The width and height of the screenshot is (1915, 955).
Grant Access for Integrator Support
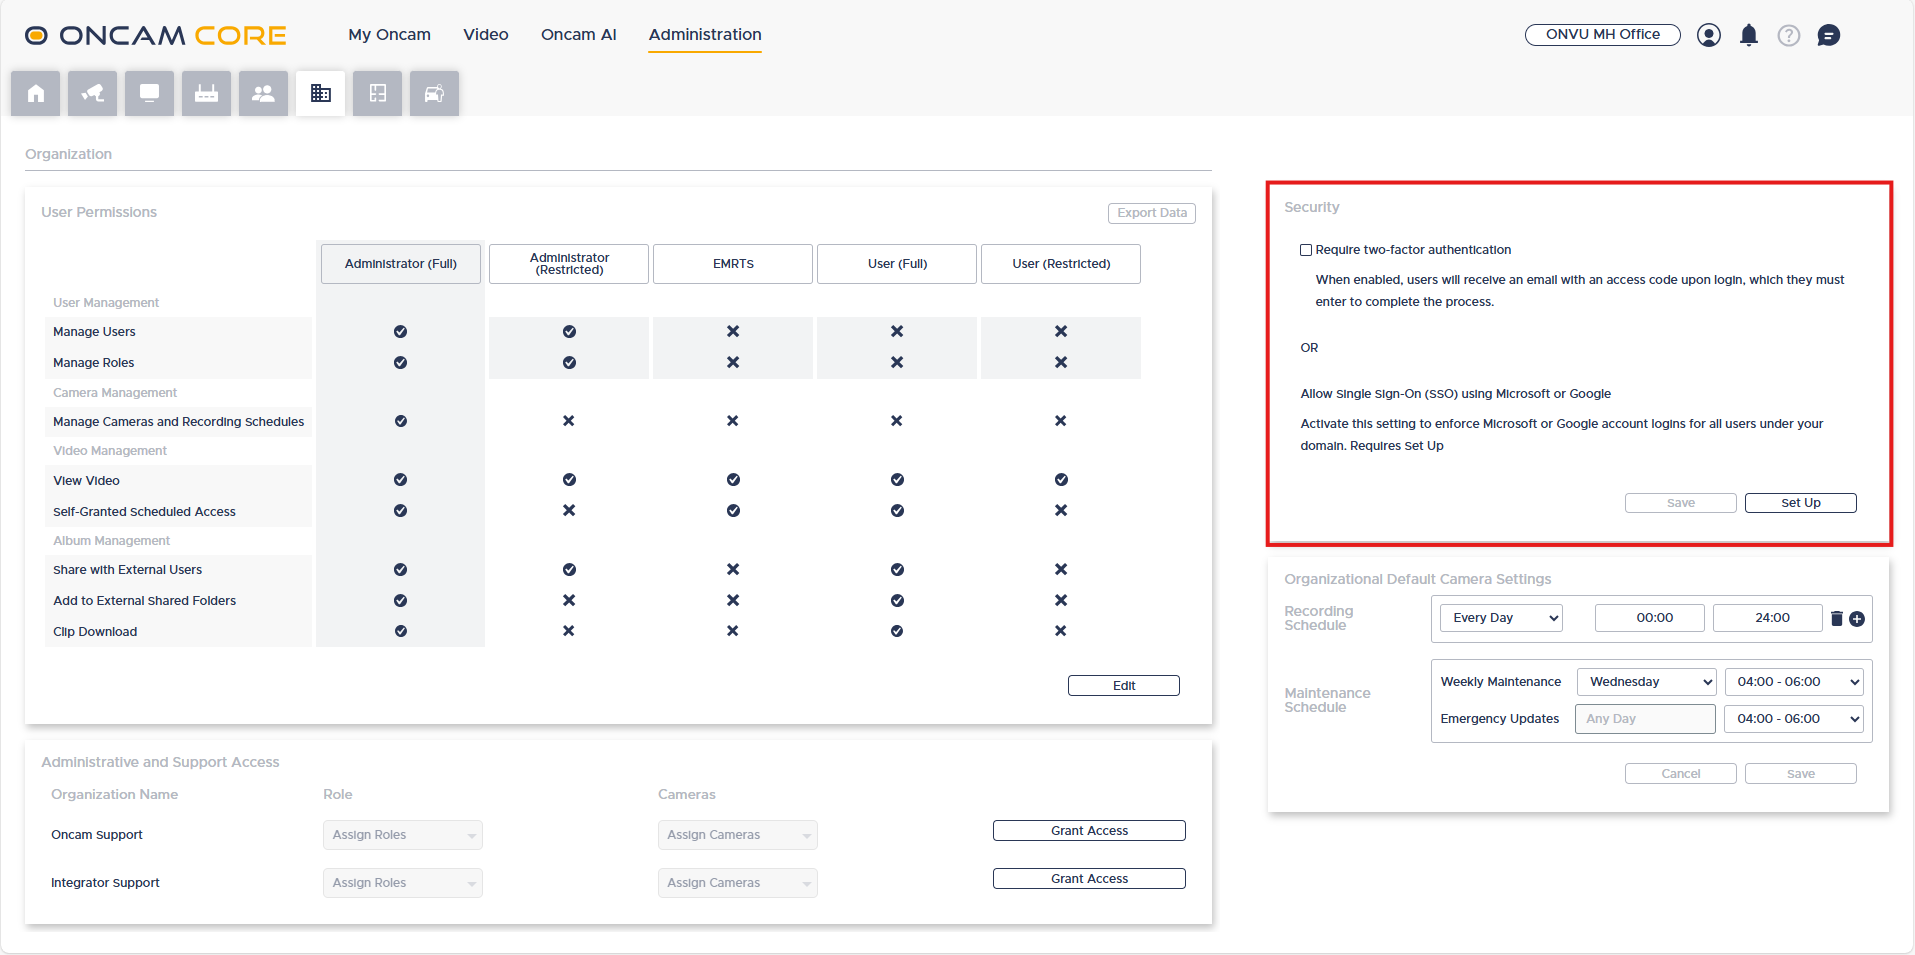click(x=1089, y=879)
